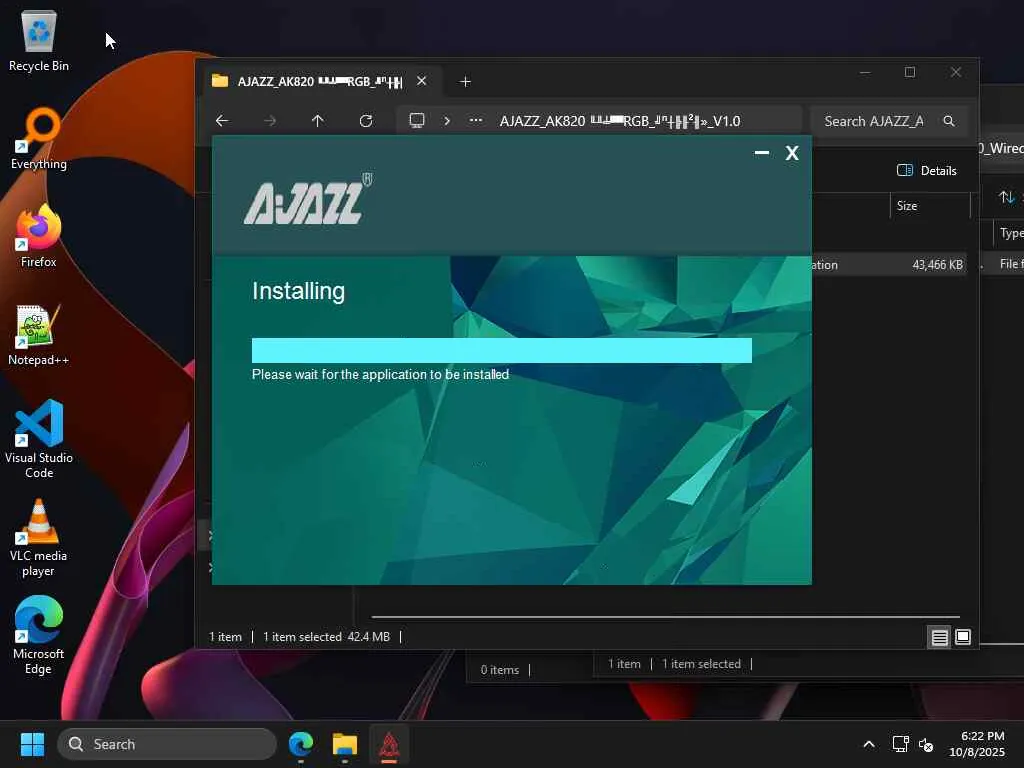The height and width of the screenshot is (768, 1024).
Task: Launch Visual Studio Code from desktop
Action: (x=39, y=439)
